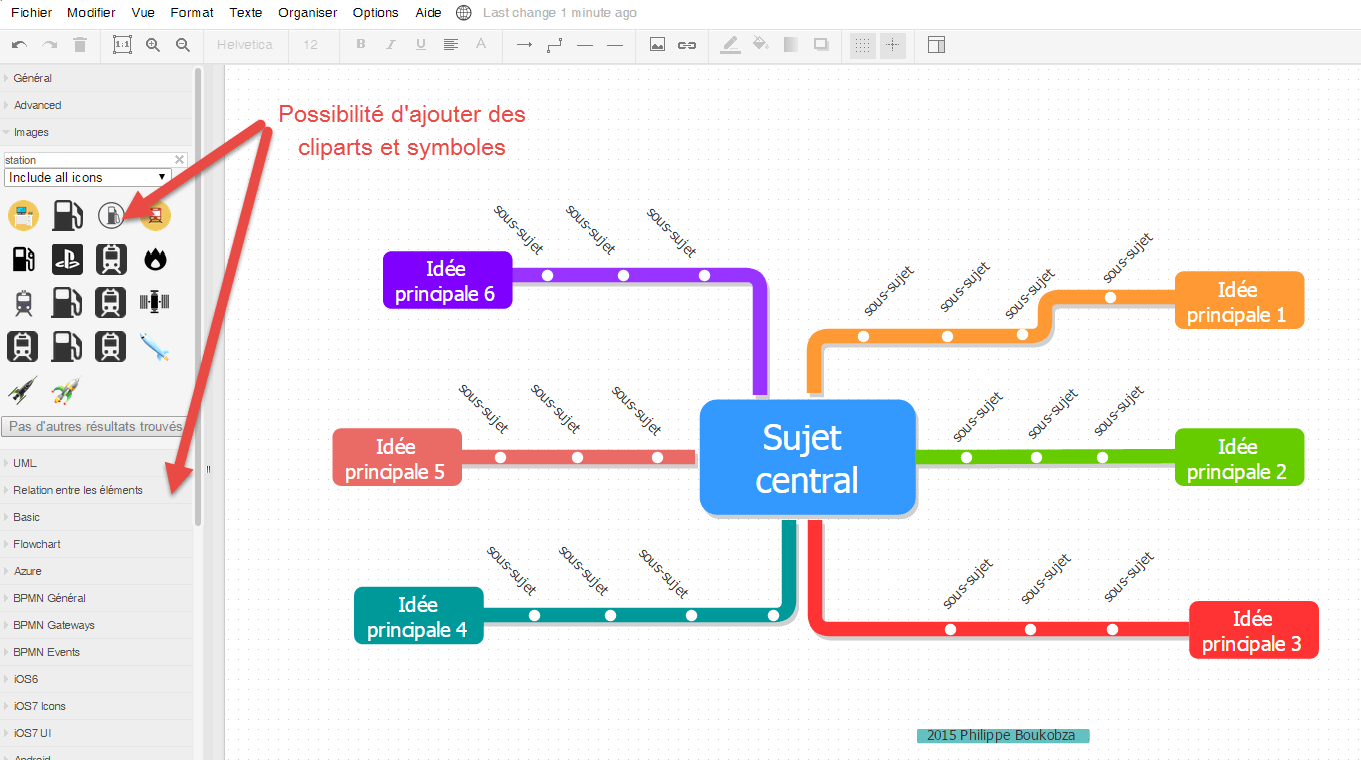The height and width of the screenshot is (760, 1361).
Task: Toggle italic text formatting
Action: pyautogui.click(x=390, y=44)
